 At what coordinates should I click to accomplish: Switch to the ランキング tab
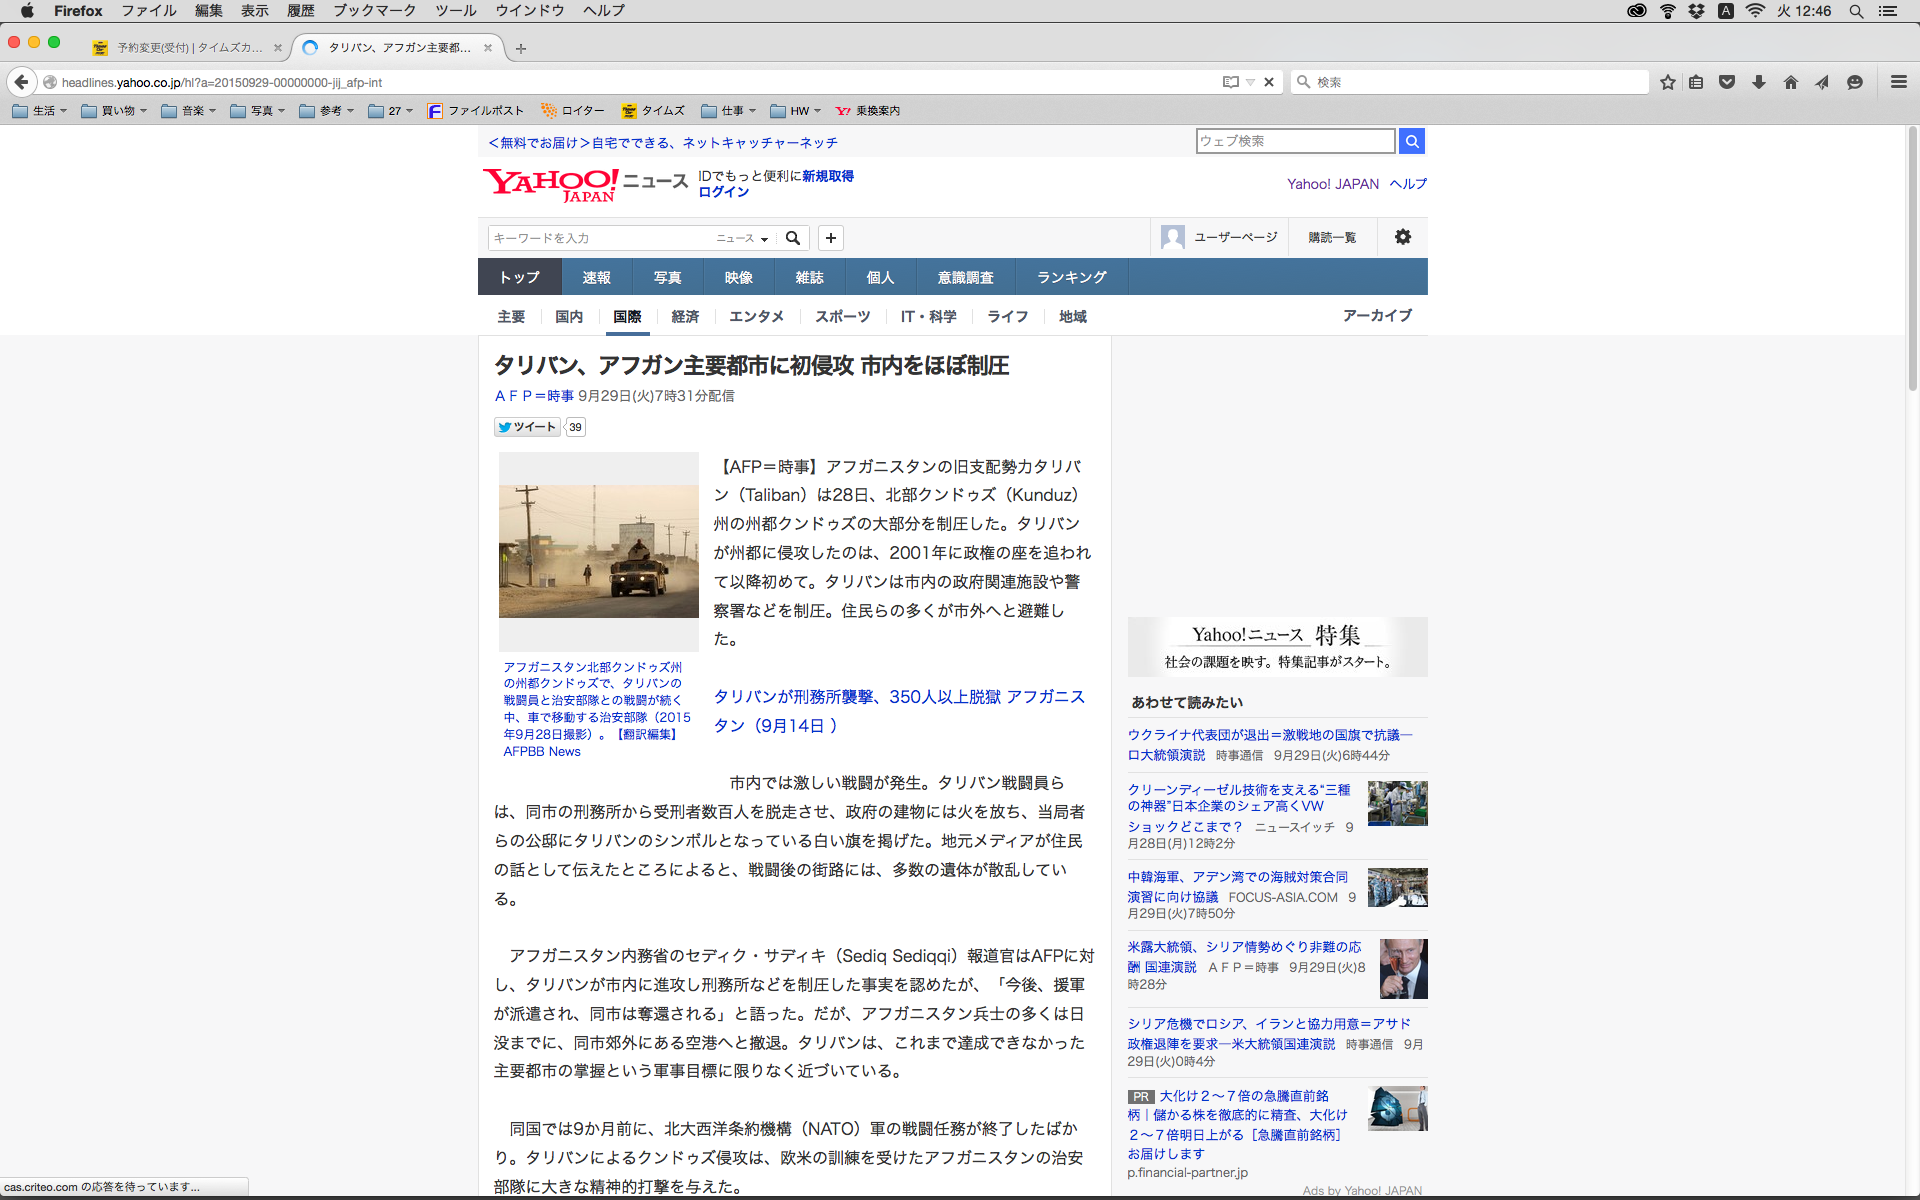click(1071, 277)
